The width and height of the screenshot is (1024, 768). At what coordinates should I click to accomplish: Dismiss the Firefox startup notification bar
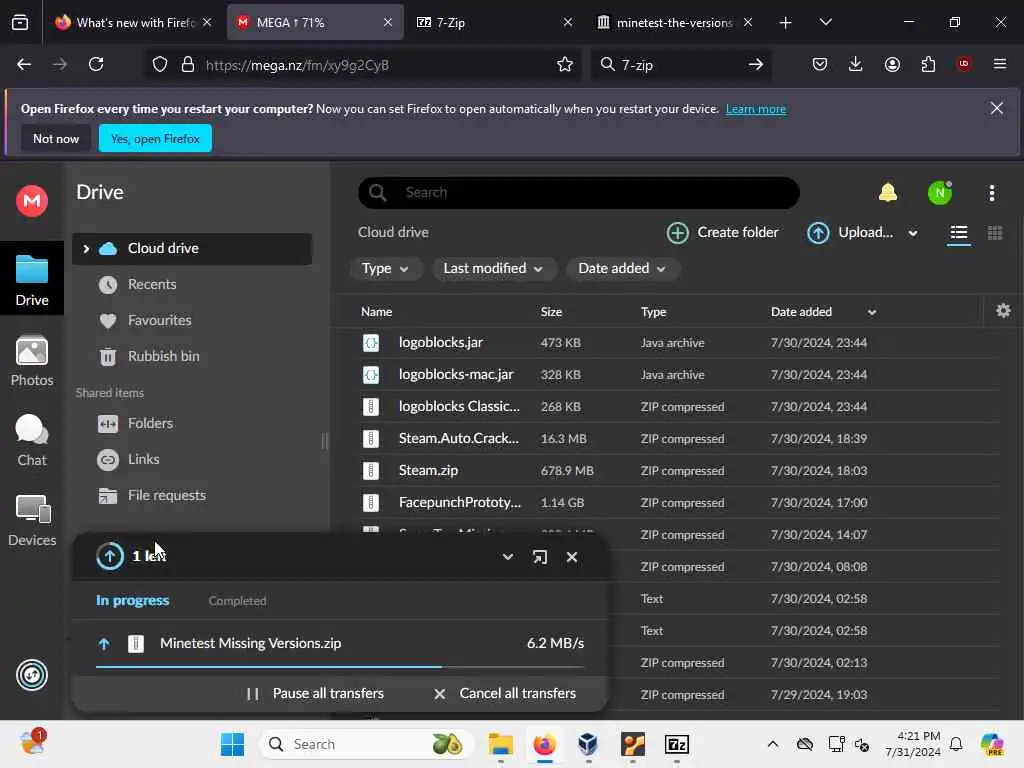(x=997, y=108)
